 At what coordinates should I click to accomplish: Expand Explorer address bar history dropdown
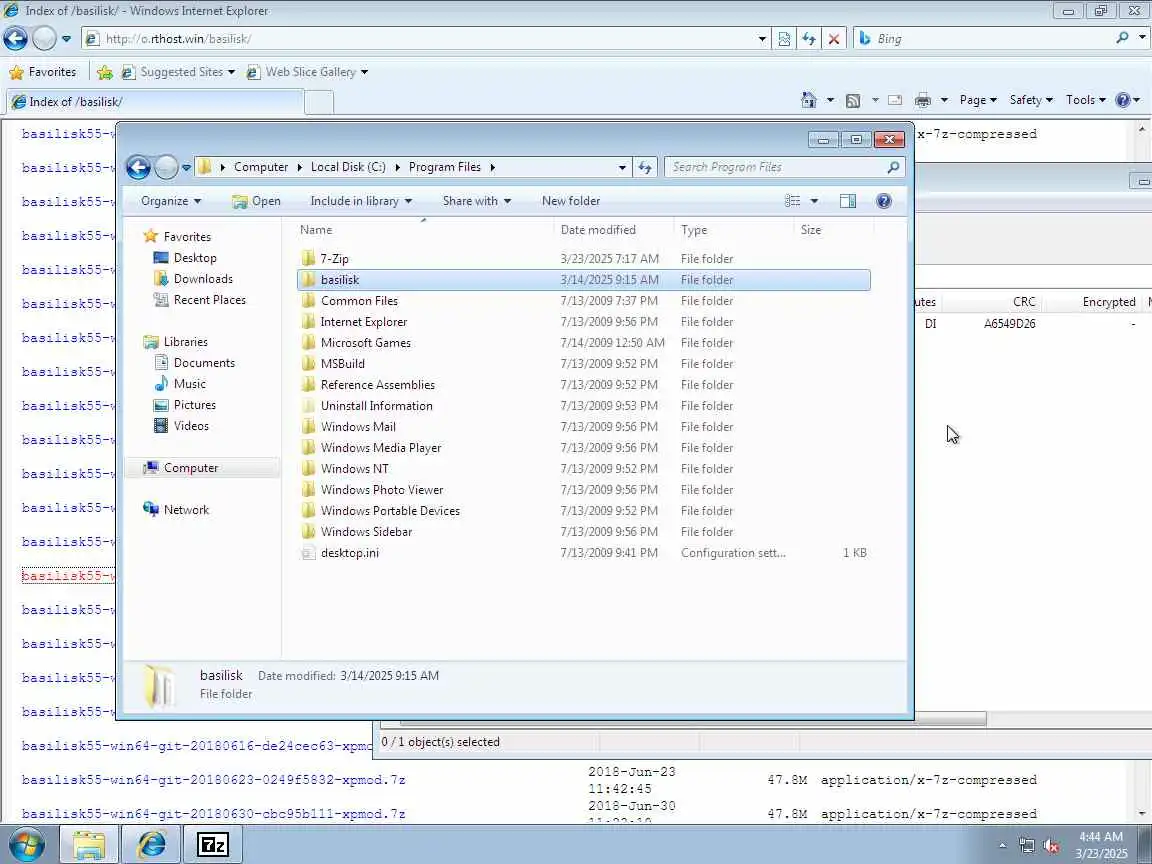click(622, 168)
